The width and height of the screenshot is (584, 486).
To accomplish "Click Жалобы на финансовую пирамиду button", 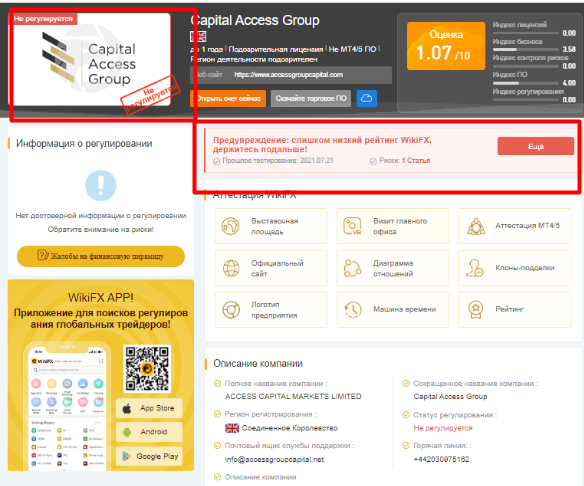I will 101,256.
